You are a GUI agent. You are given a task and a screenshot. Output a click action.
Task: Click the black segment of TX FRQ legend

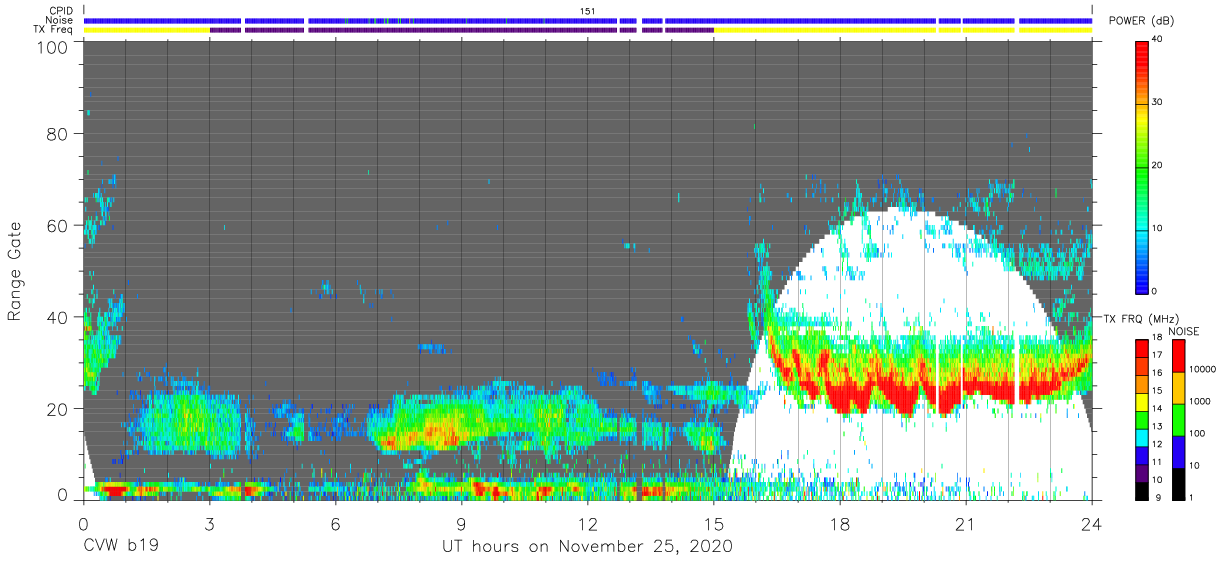click(1140, 492)
